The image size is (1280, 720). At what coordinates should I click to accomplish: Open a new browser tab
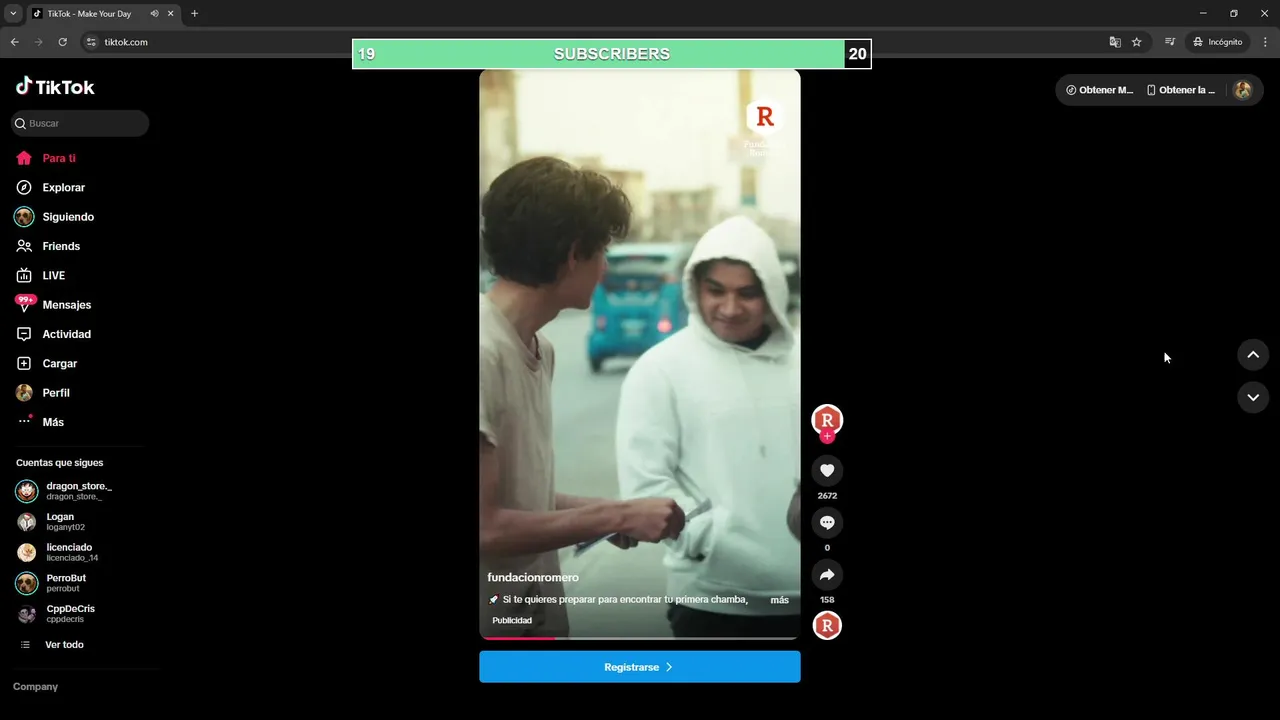[194, 14]
